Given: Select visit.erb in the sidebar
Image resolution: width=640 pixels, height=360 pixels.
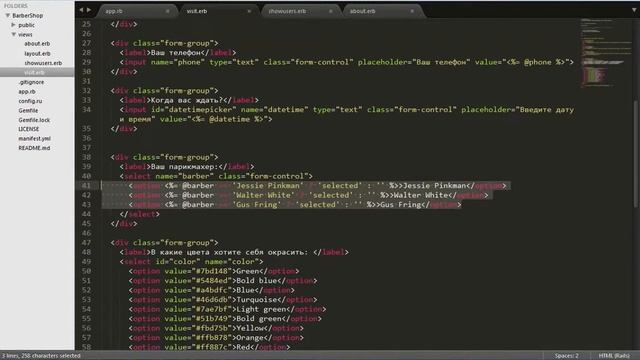Looking at the screenshot, I should point(34,73).
